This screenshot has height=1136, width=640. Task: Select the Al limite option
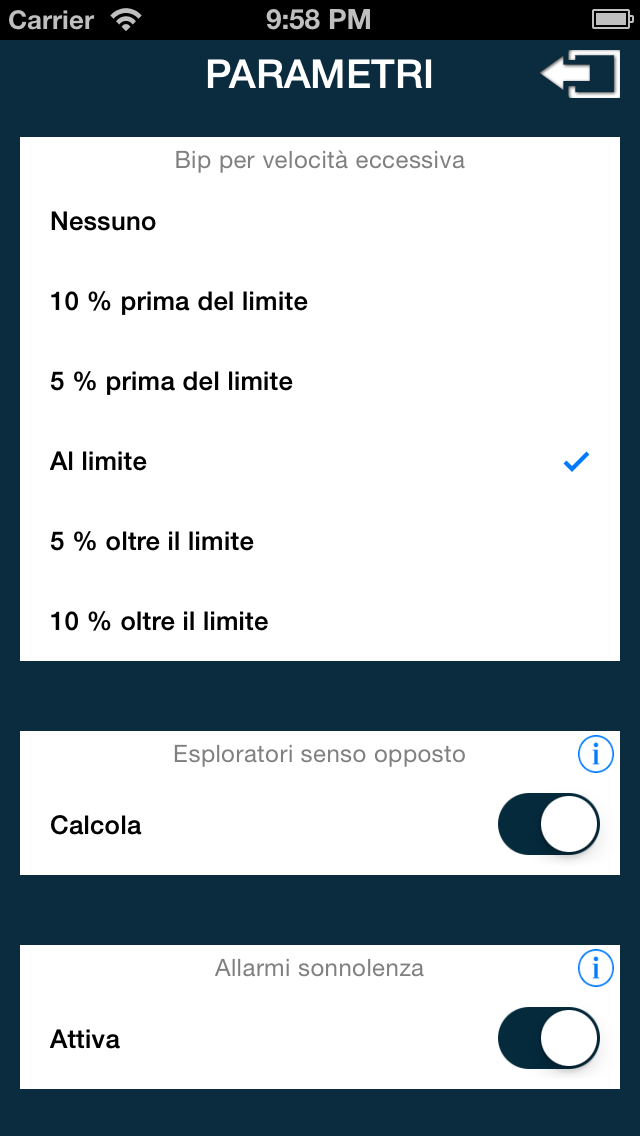pyautogui.click(x=98, y=462)
